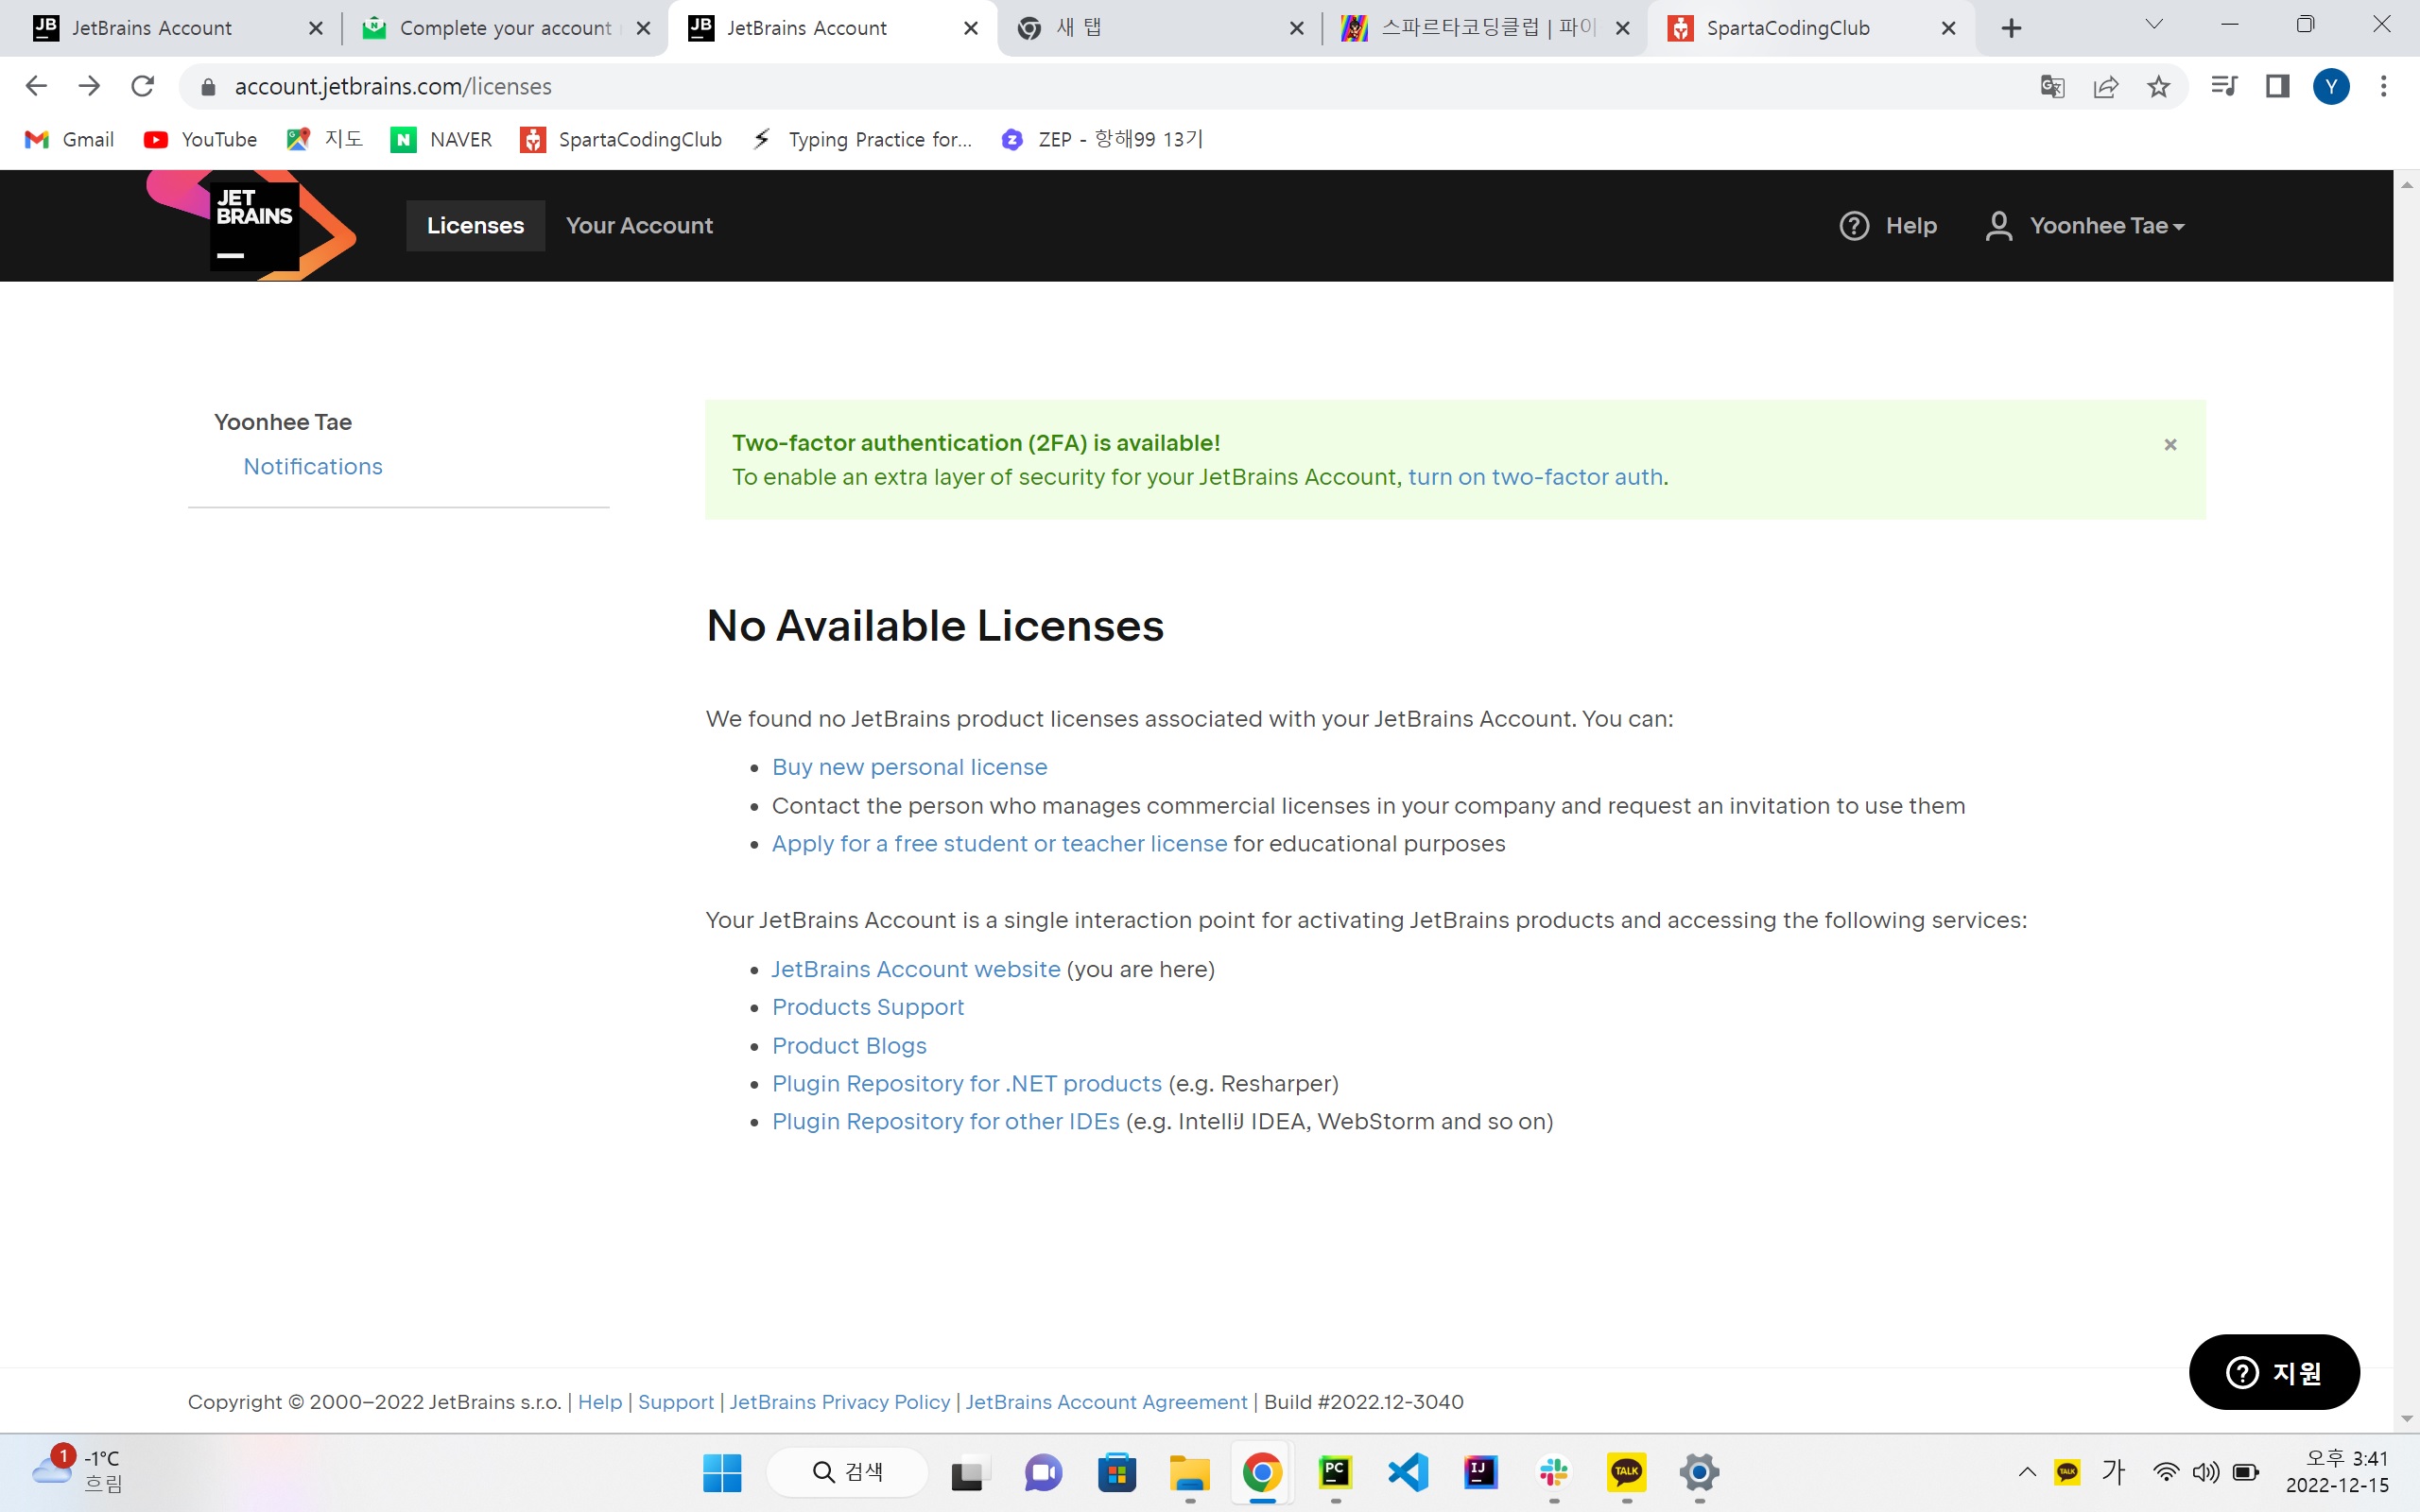Open Slack from the taskbar

1554,1472
